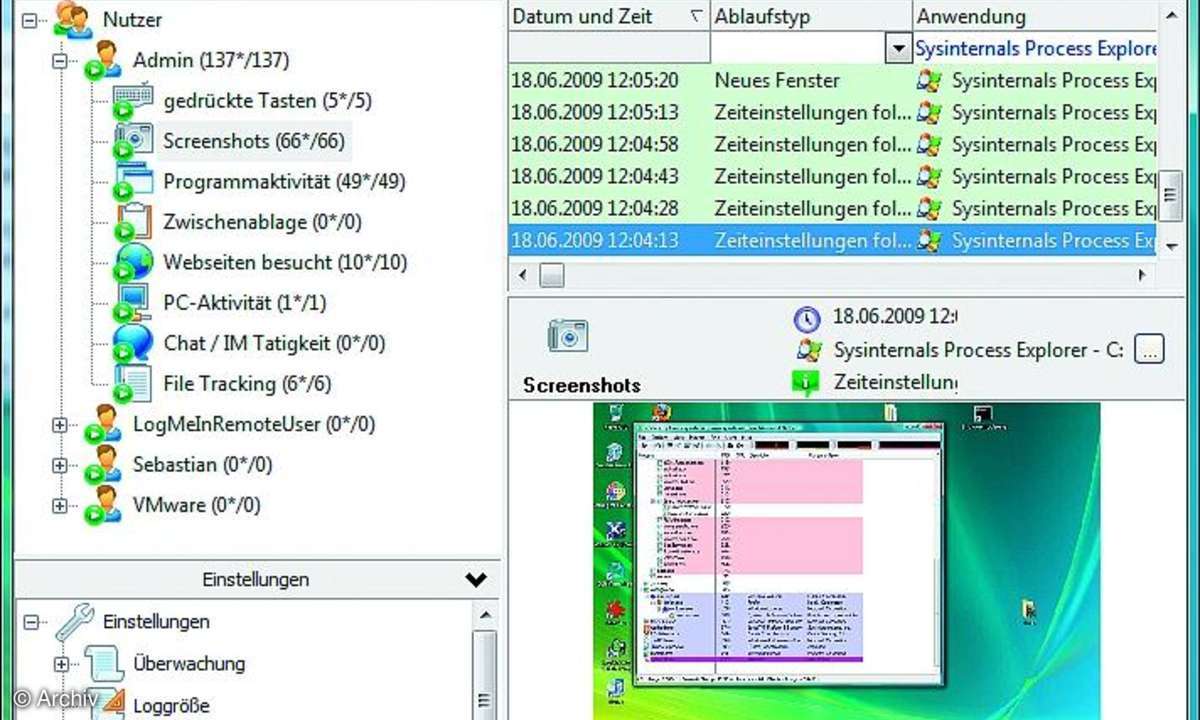Viewport: 1200px width, 720px height.
Task: Collapse the Einstellungen tree node
Action: 30,622
